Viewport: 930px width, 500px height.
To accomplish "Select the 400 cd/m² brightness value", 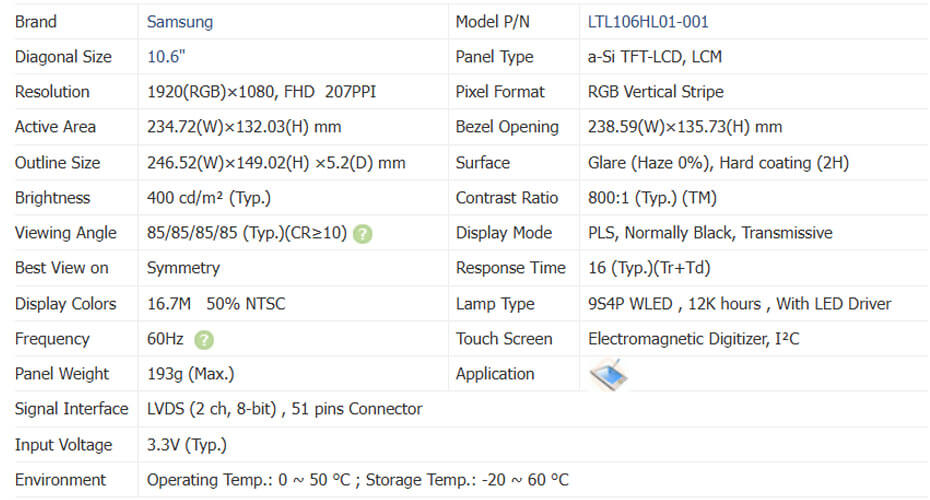I will 209,198.
